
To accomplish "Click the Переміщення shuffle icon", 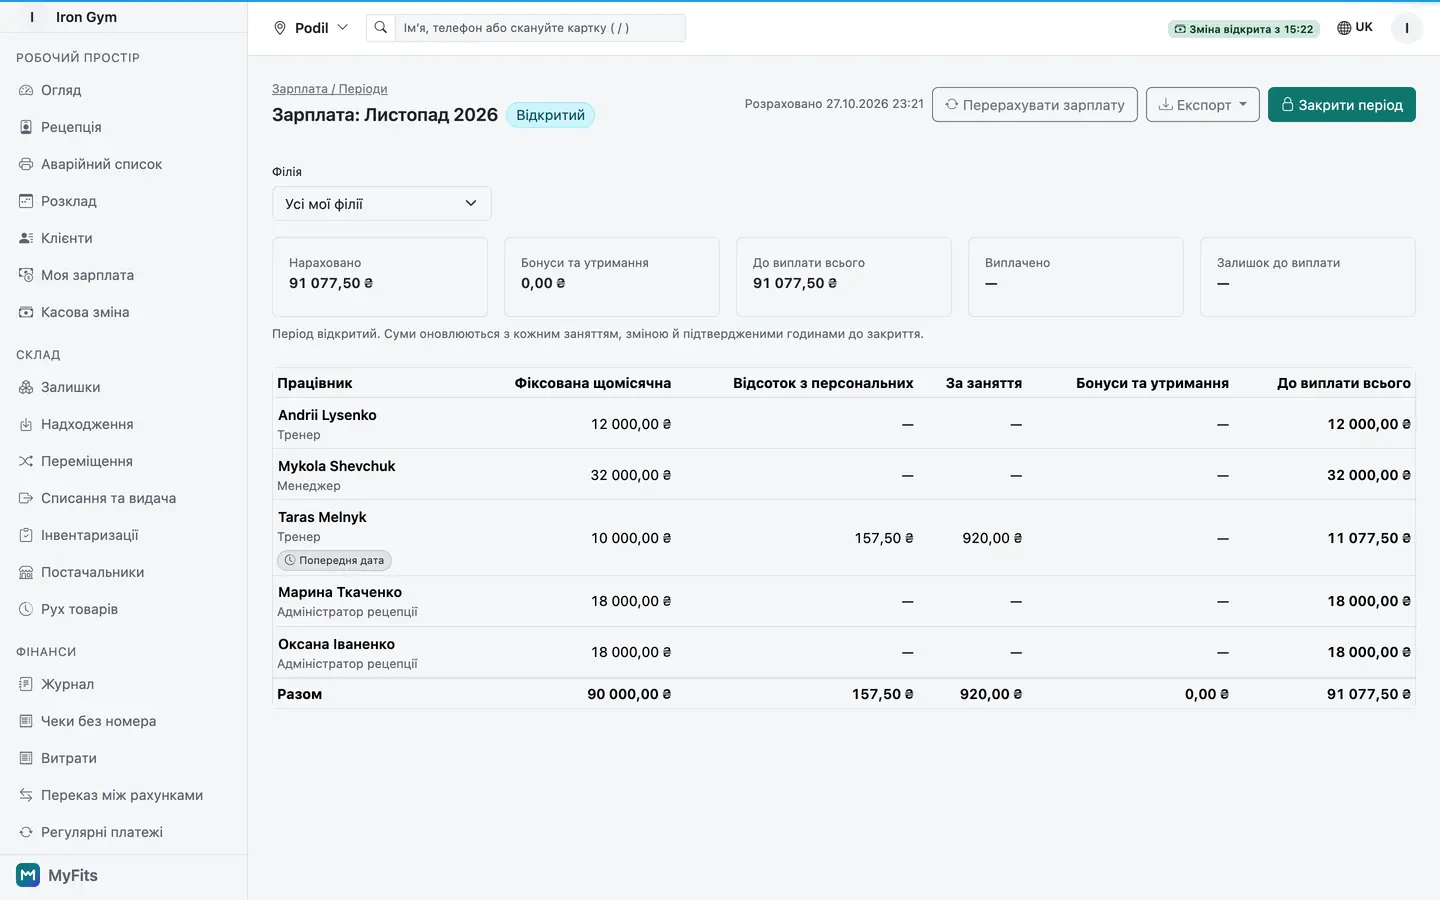I will click(x=26, y=461).
